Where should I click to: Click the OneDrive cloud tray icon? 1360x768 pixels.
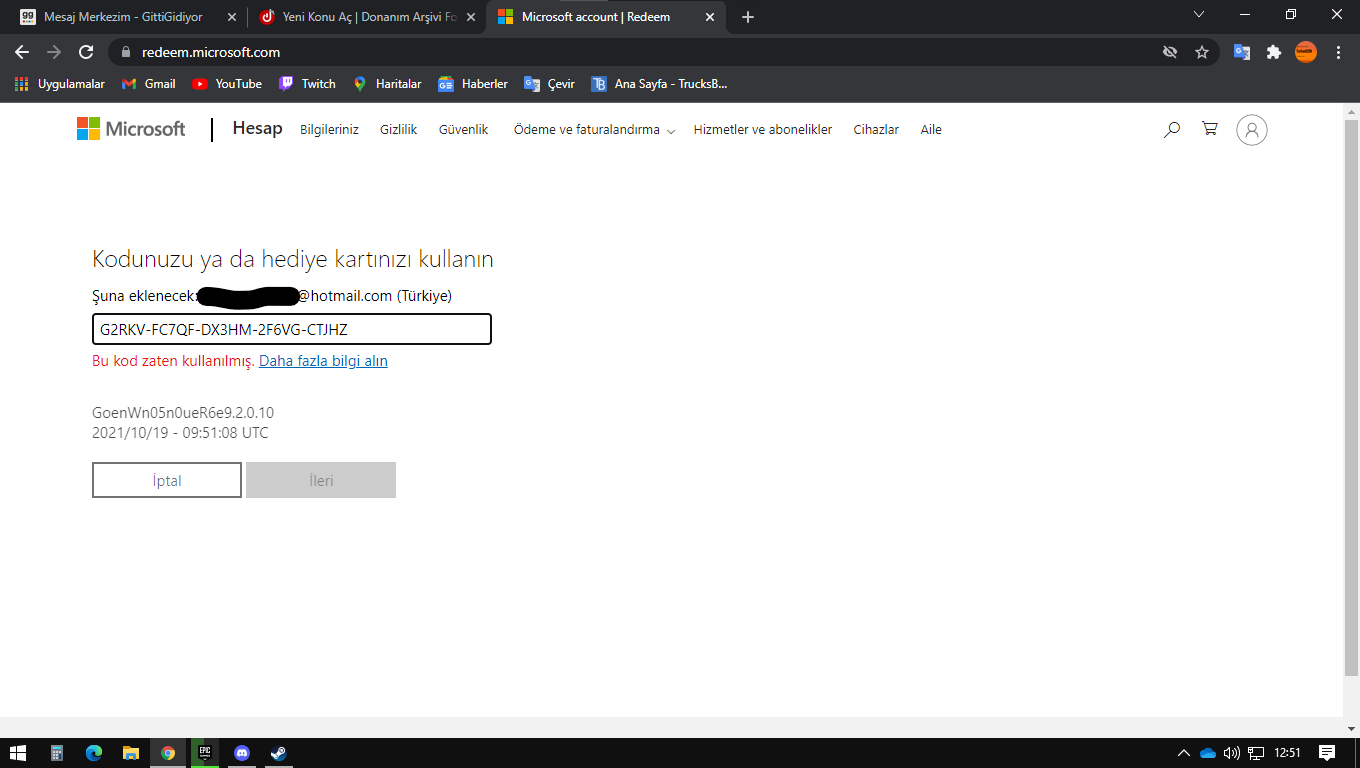click(x=1207, y=753)
